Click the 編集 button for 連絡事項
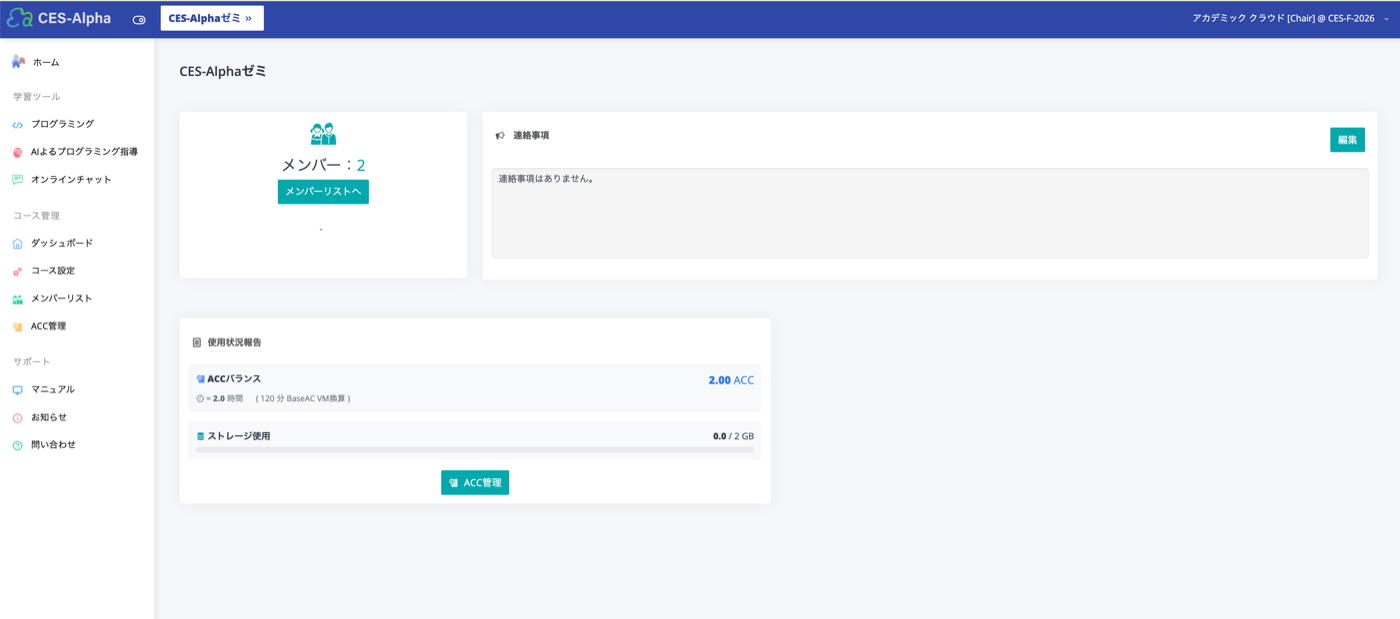This screenshot has width=1400, height=619. pyautogui.click(x=1347, y=140)
